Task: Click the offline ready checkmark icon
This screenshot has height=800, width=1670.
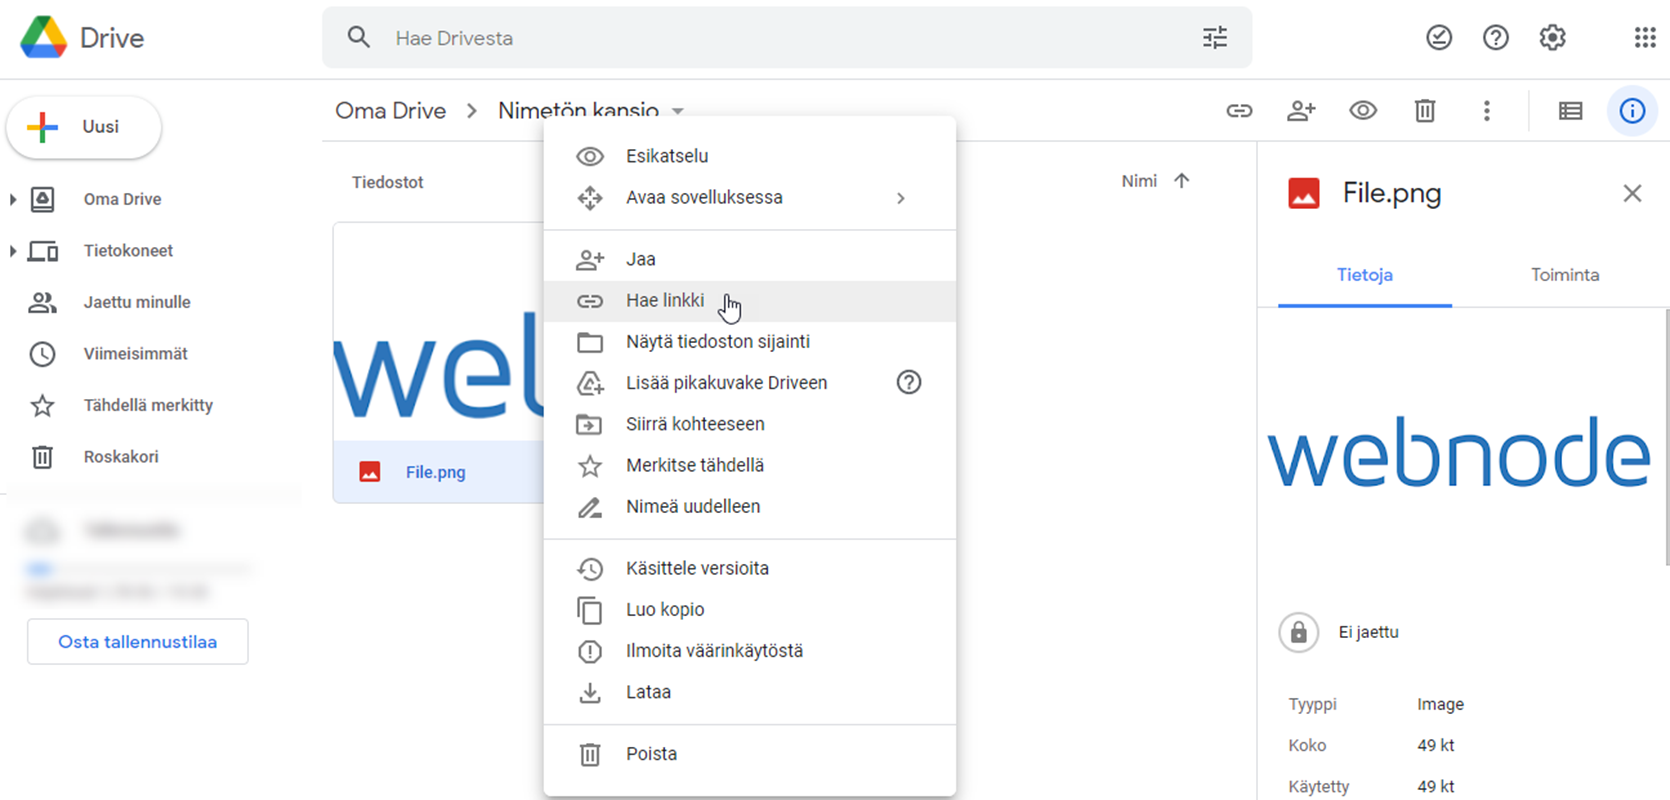Action: tap(1438, 38)
